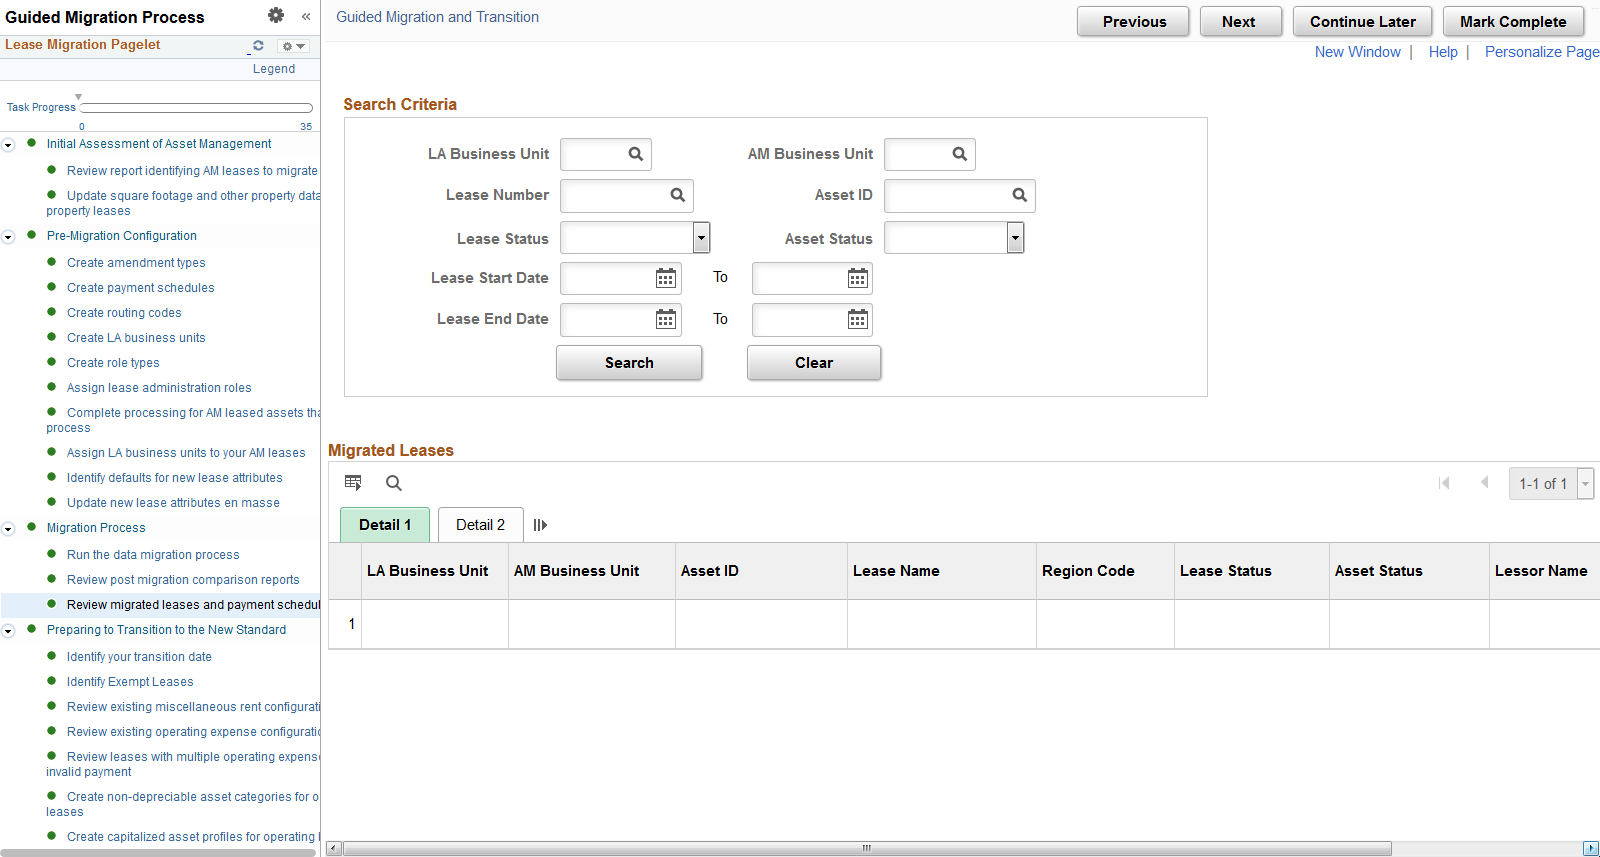This screenshot has height=857, width=1600.
Task: Sort by Lease Name column header
Action: tap(896, 571)
